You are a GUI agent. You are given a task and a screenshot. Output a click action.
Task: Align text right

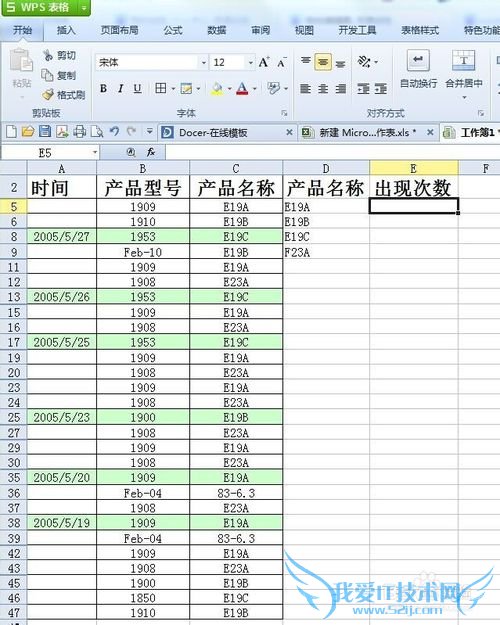(340, 88)
